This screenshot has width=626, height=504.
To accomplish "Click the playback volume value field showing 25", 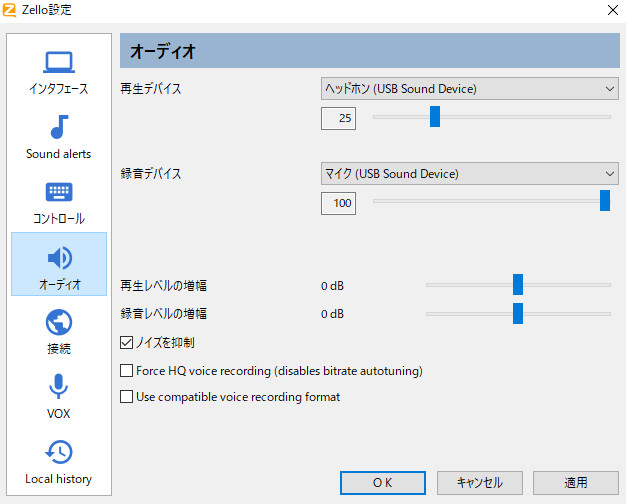I will [x=338, y=119].
